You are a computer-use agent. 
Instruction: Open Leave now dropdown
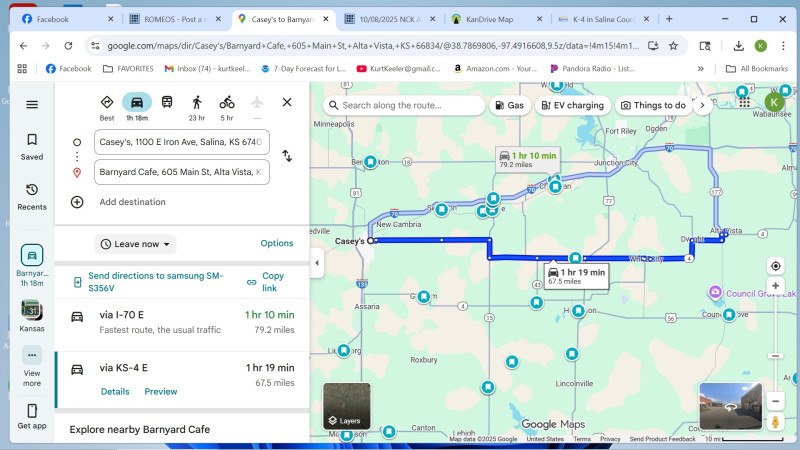pyautogui.click(x=135, y=244)
